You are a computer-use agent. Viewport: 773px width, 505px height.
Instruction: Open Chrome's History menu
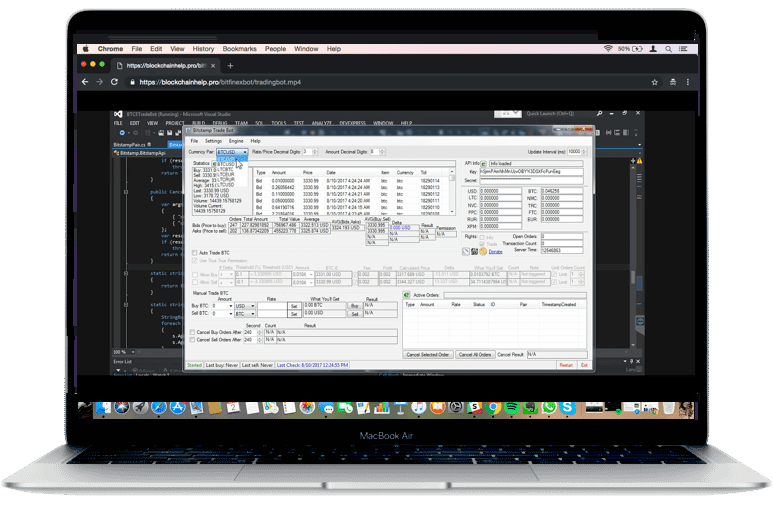(203, 49)
